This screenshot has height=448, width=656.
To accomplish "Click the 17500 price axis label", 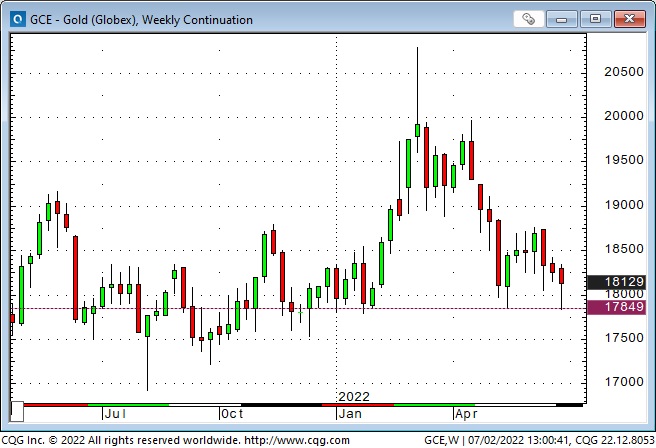I will pyautogui.click(x=623, y=338).
